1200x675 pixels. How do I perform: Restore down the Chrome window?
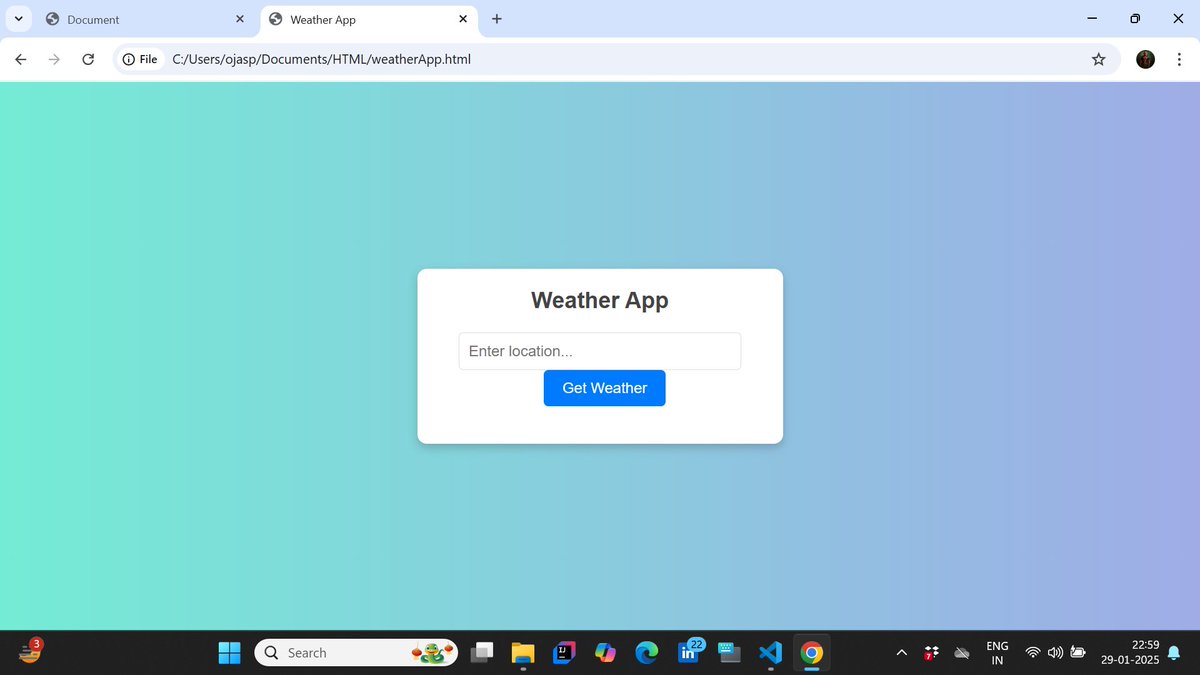coord(1135,19)
